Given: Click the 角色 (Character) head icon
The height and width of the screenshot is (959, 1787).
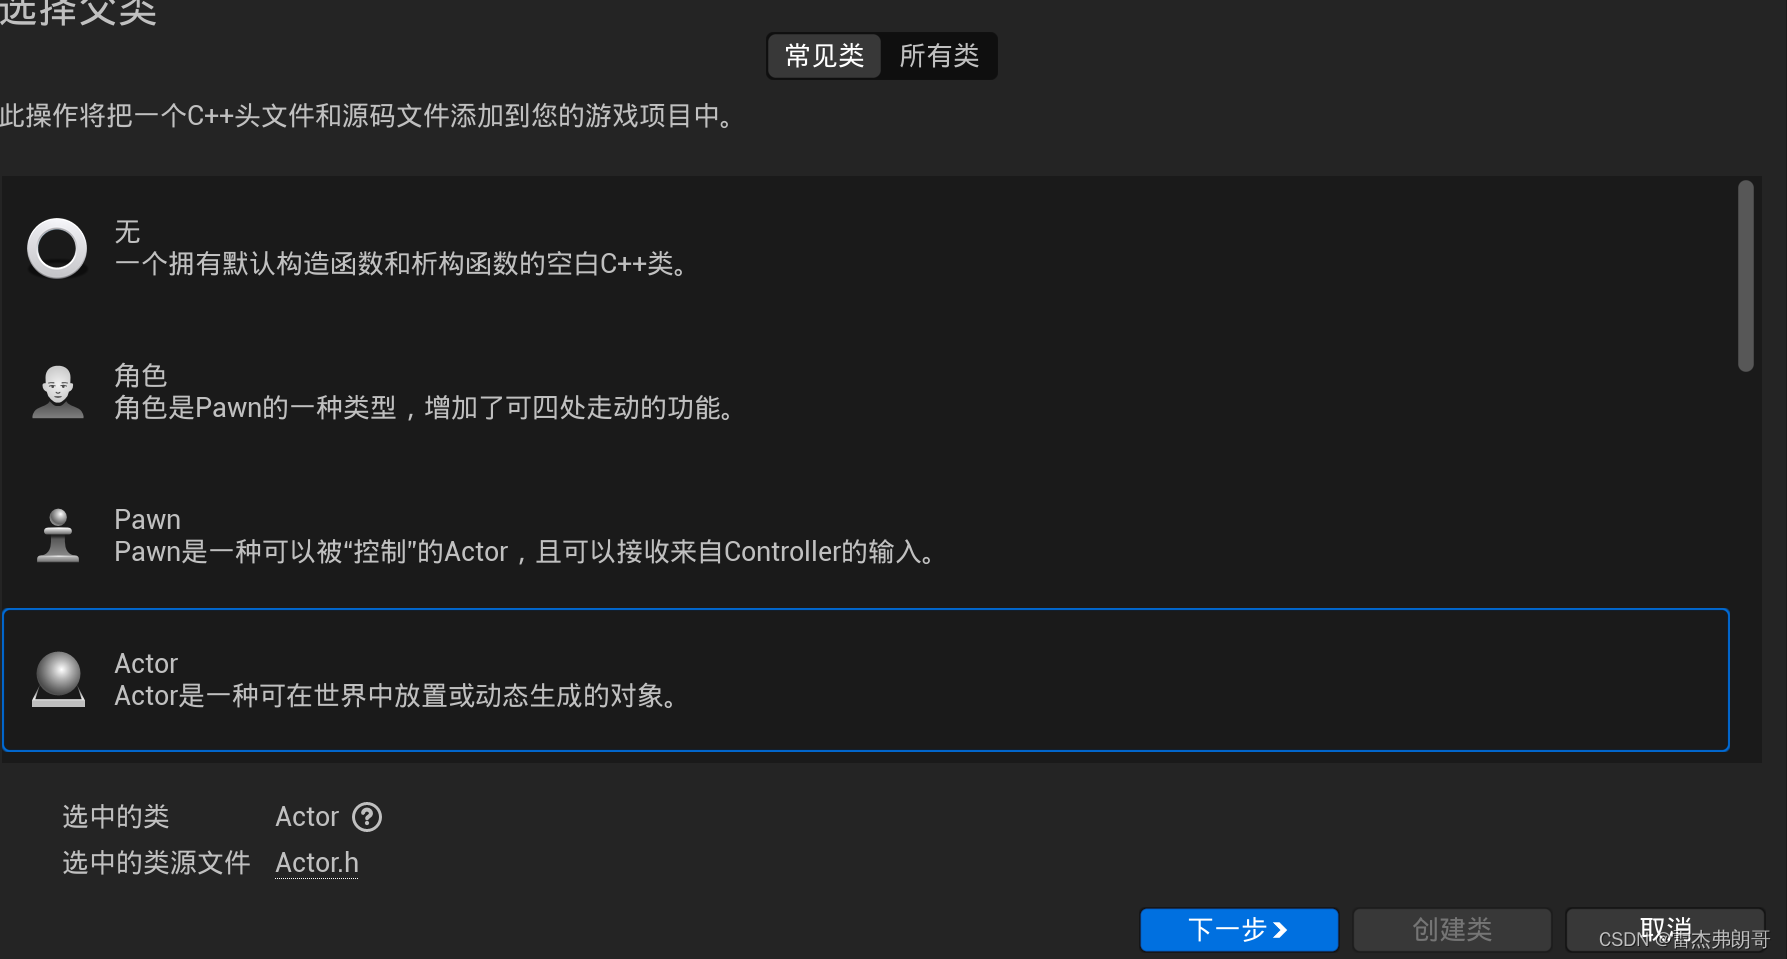Looking at the screenshot, I should (57, 391).
